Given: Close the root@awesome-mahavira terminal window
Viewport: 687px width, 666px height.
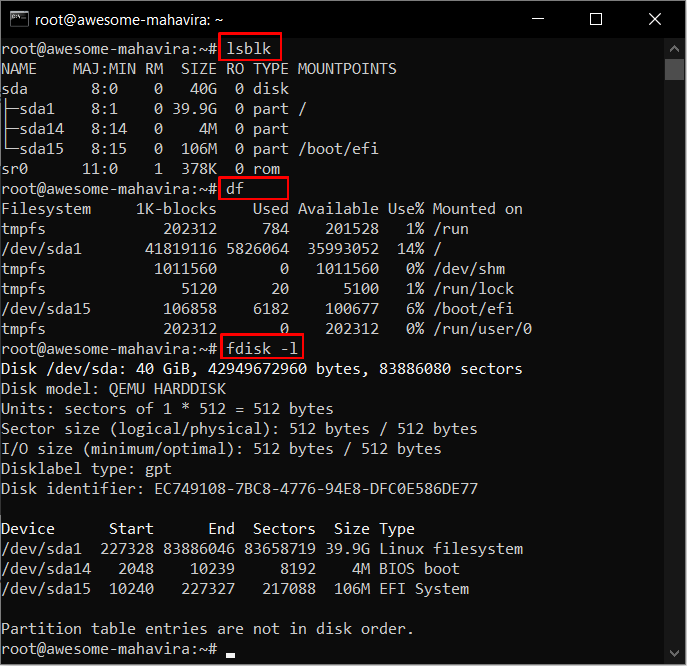Looking at the screenshot, I should coord(655,19).
